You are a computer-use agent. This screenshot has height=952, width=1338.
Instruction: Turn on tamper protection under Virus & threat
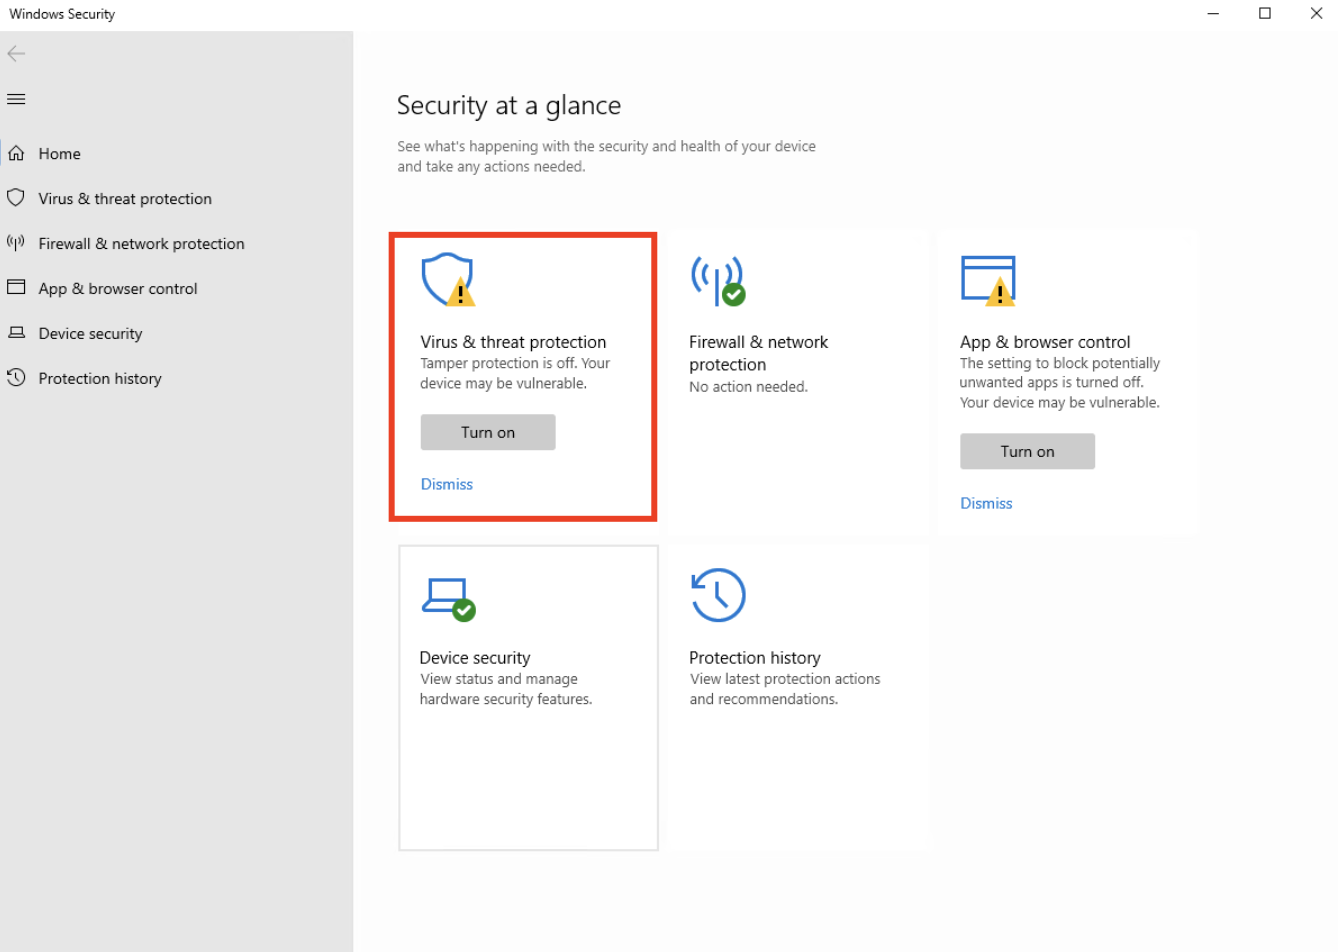pyautogui.click(x=488, y=432)
